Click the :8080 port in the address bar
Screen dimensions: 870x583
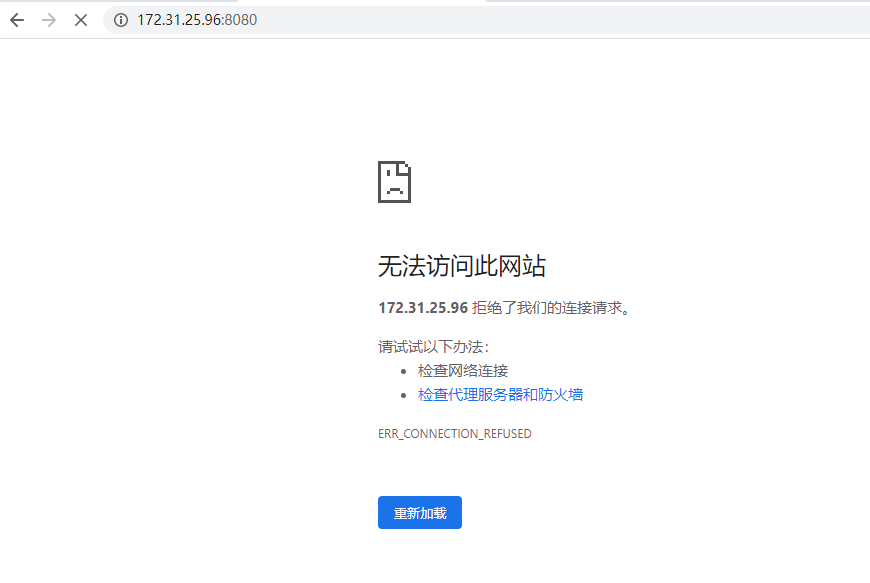pyautogui.click(x=240, y=20)
